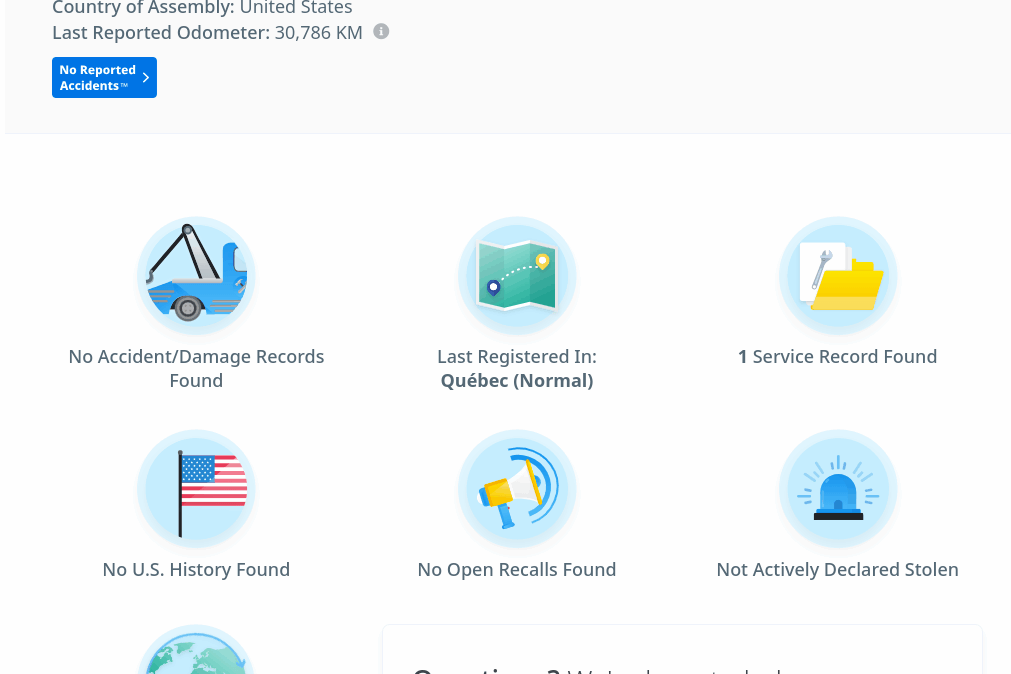Open the '1 Service Record Found' label

pyautogui.click(x=838, y=357)
